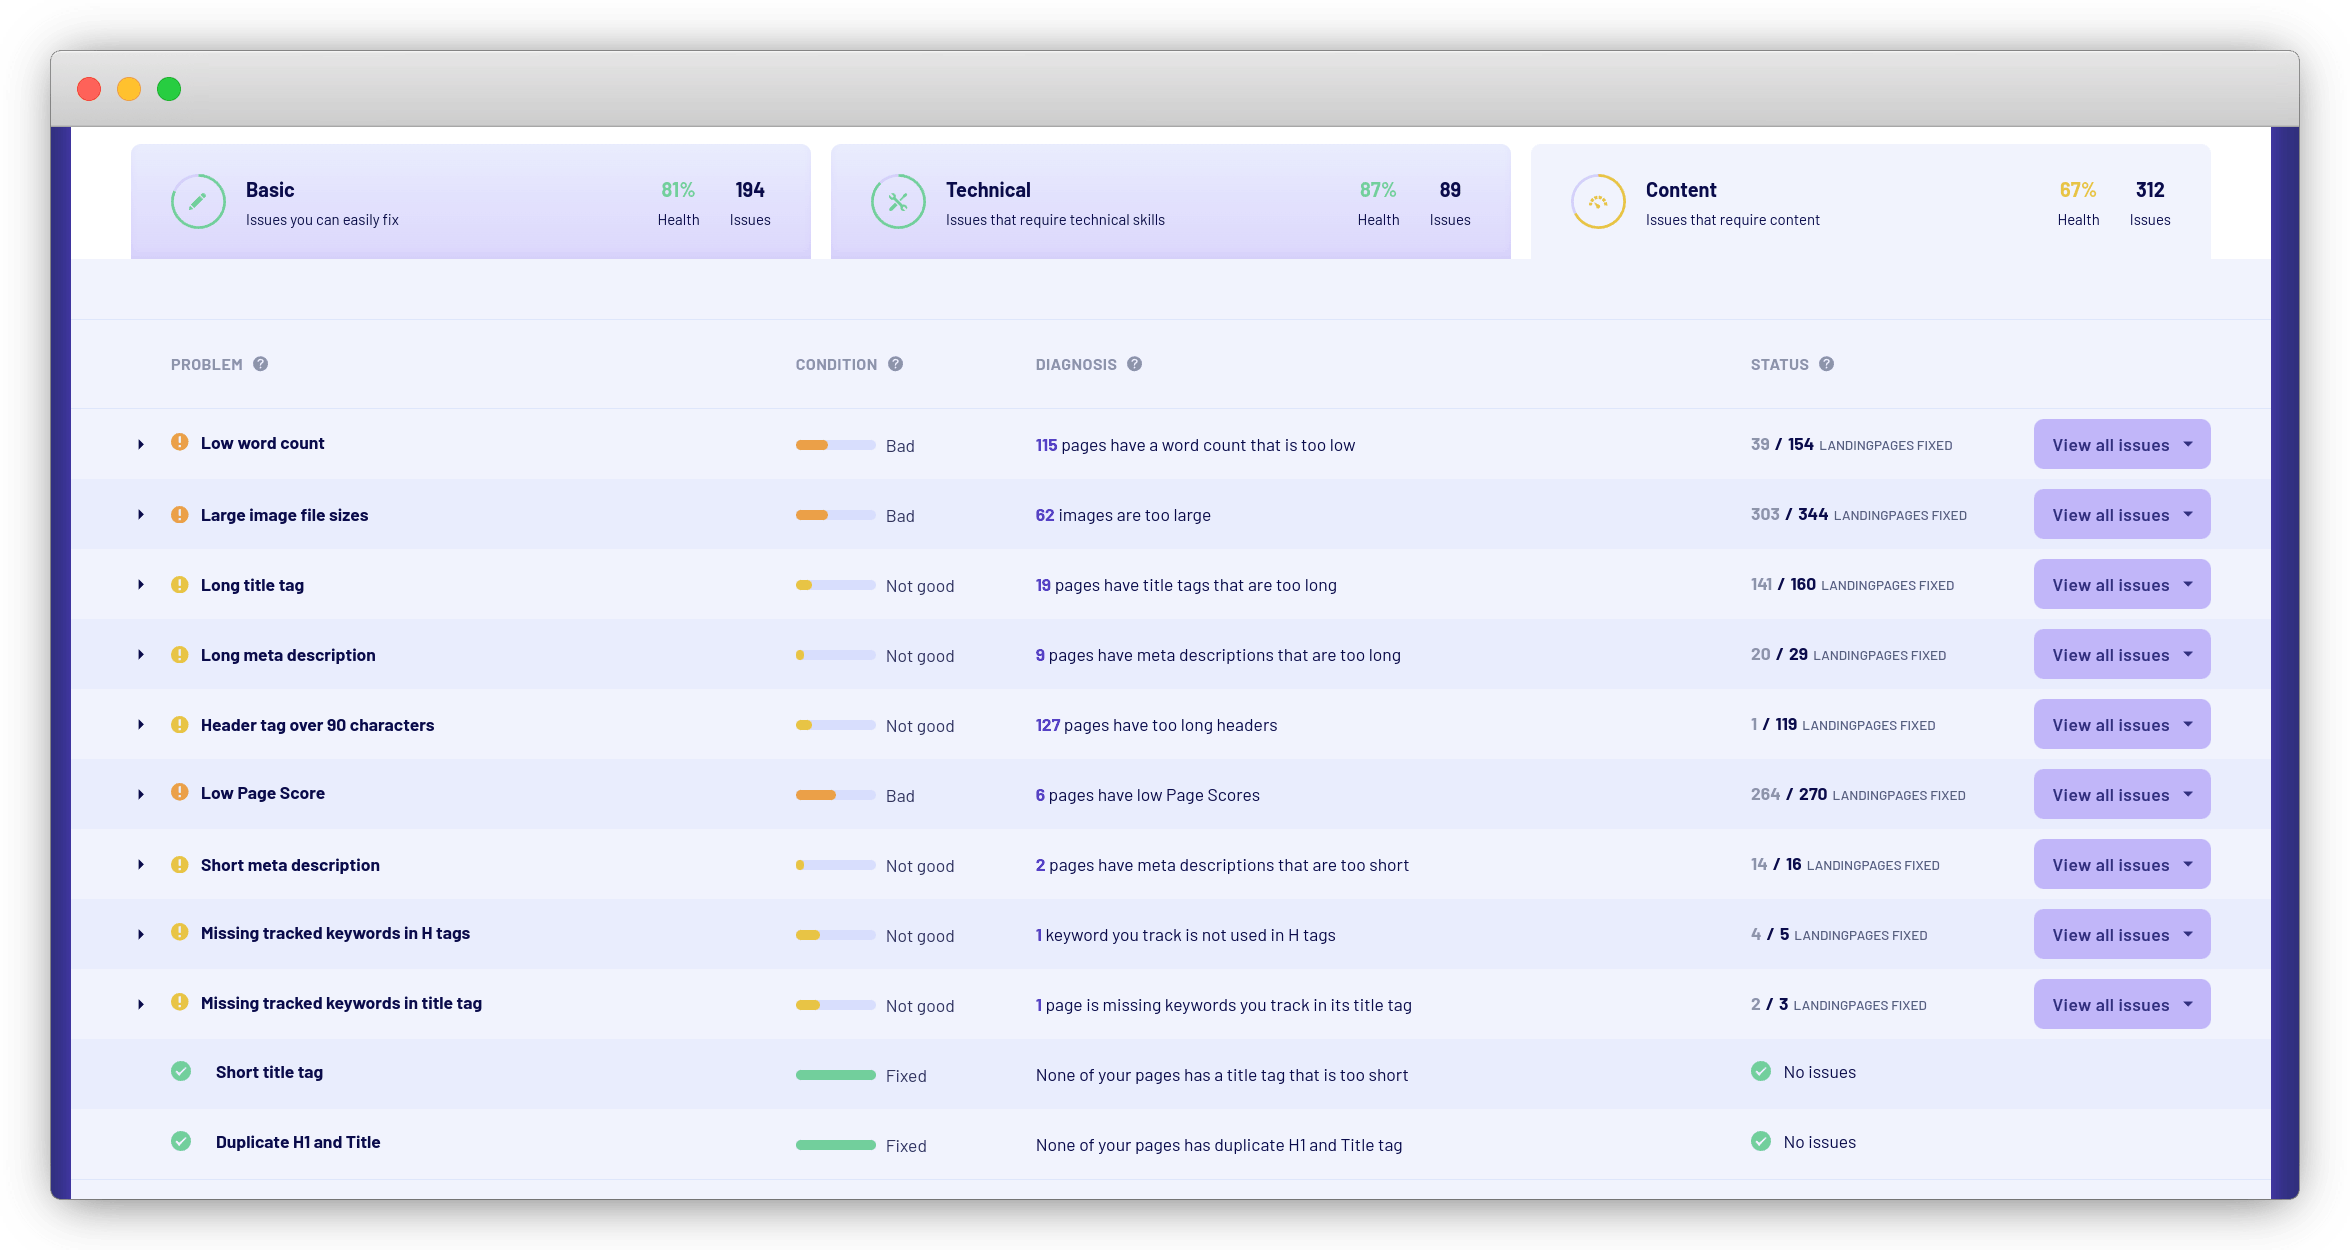Click the Content card icon
Viewport: 2350px width, 1250px height.
pos(1597,201)
